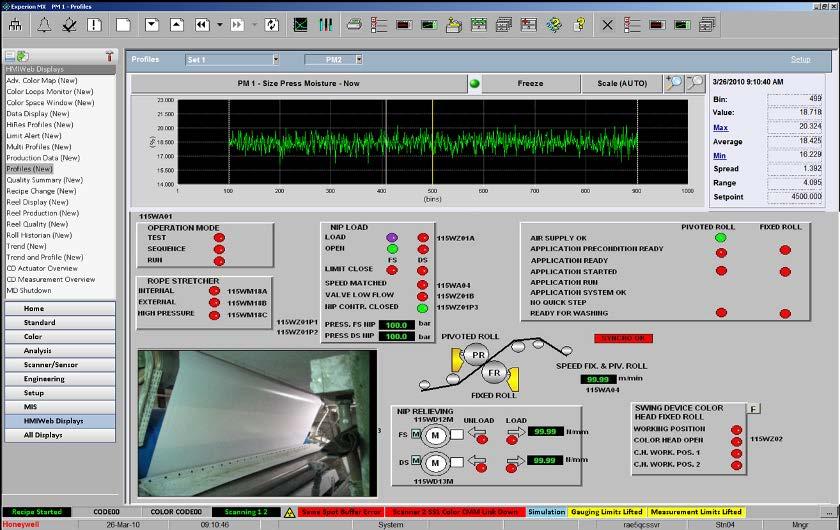This screenshot has width=840, height=530.
Task: Click the Min link in statistics panel
Action: 719,155
